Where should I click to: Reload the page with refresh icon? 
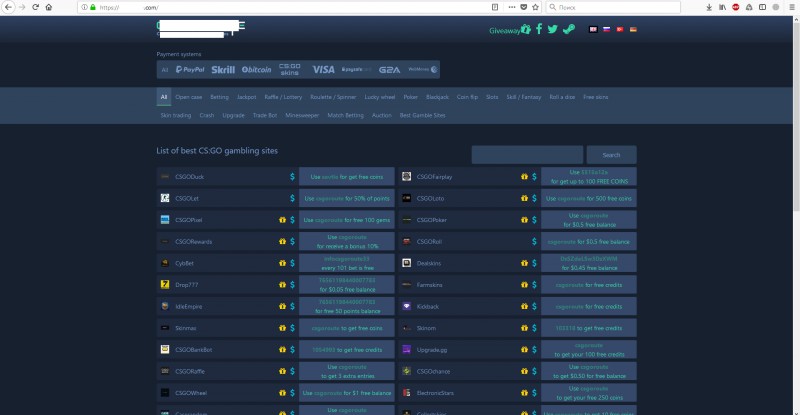click(x=35, y=7)
